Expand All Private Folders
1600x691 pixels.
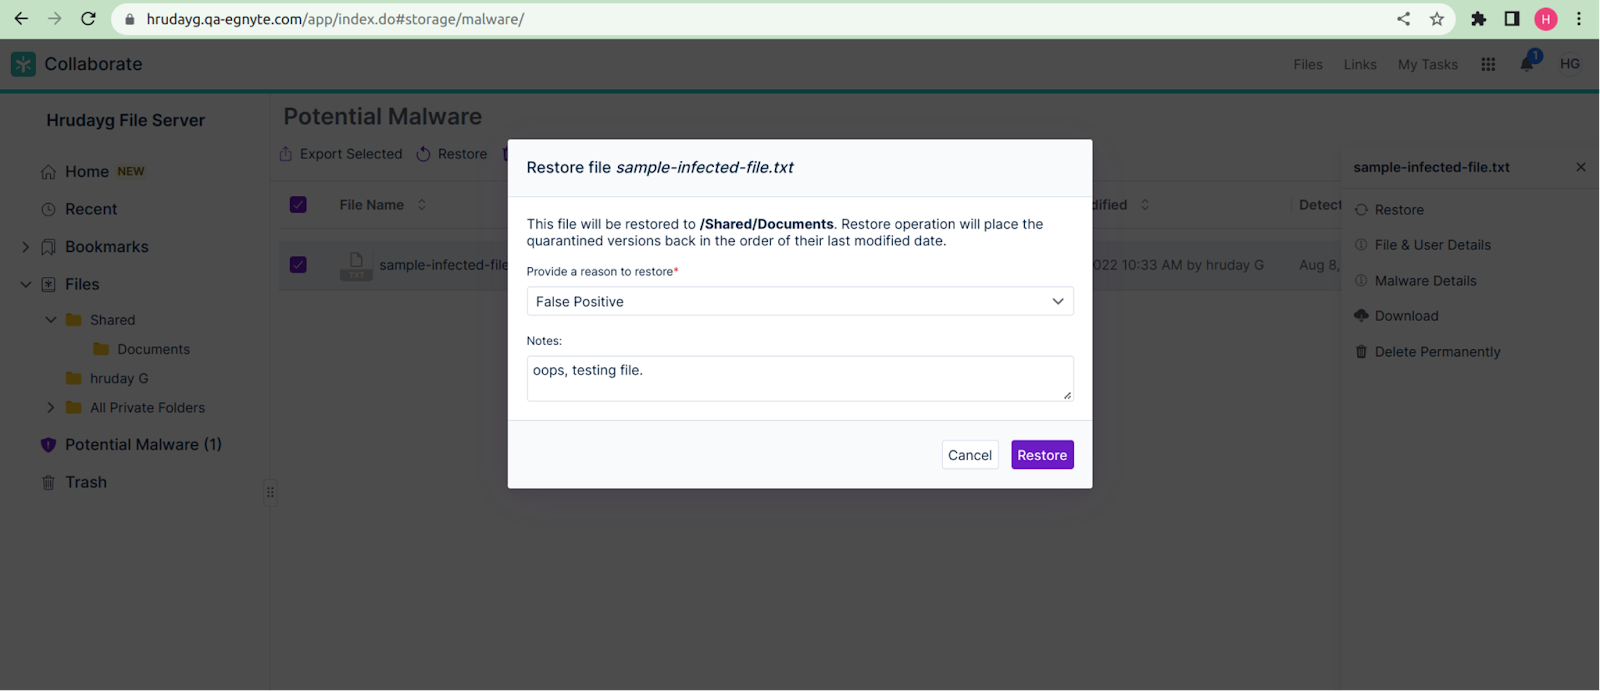pyautogui.click(x=51, y=408)
